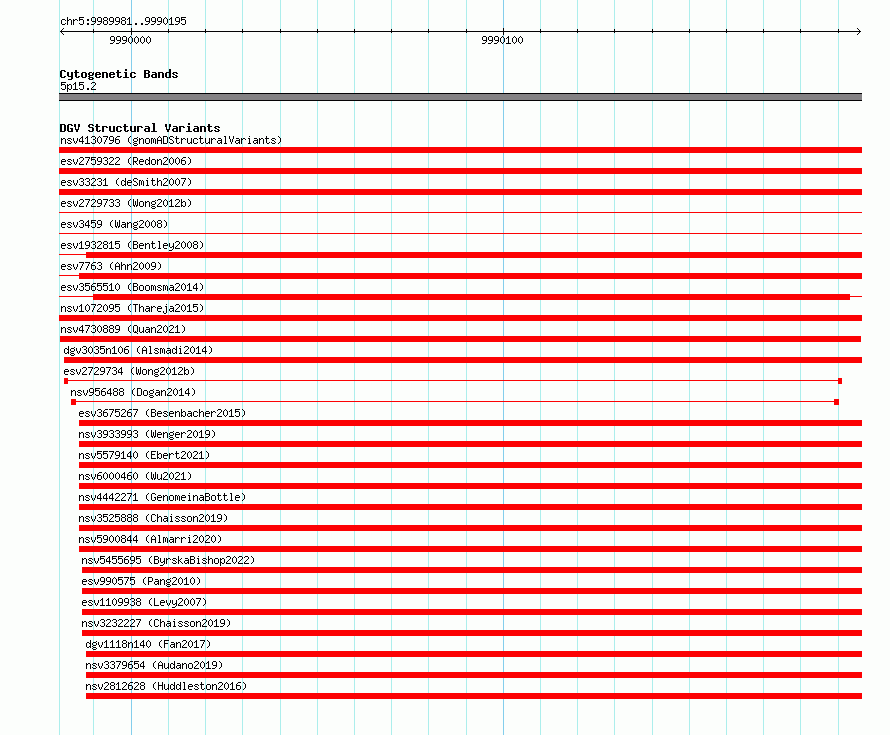Screen dimensions: 890x735
Task: Open nsv3379654 (Audano2019) variant details
Action: pos(154,665)
